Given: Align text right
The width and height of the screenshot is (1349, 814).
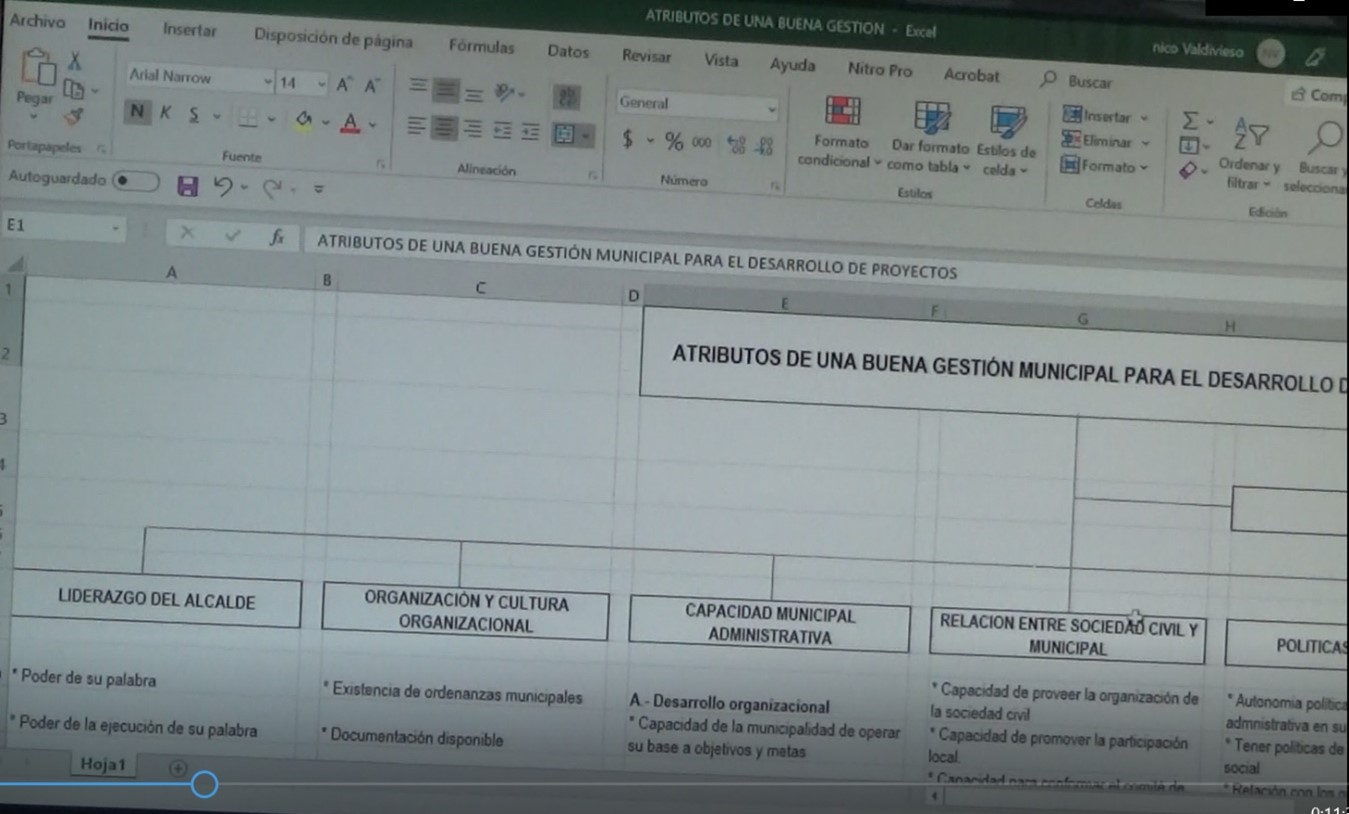Looking at the screenshot, I should click(472, 130).
